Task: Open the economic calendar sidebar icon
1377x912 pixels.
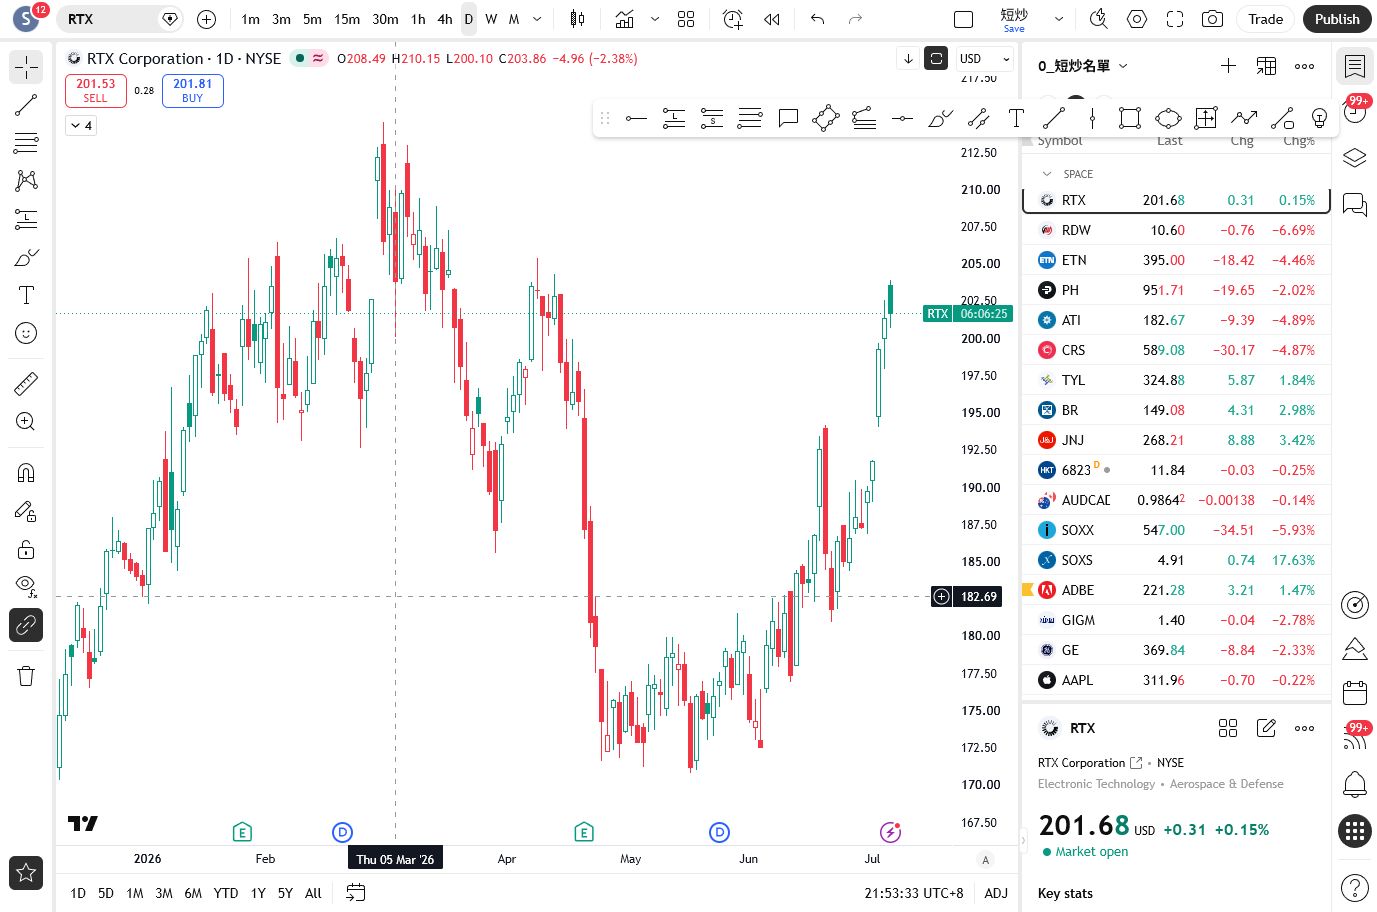Action: point(1355,693)
